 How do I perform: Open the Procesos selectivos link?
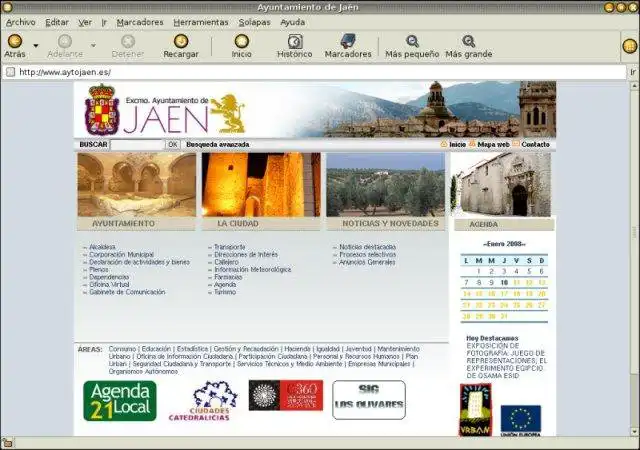(x=367, y=254)
